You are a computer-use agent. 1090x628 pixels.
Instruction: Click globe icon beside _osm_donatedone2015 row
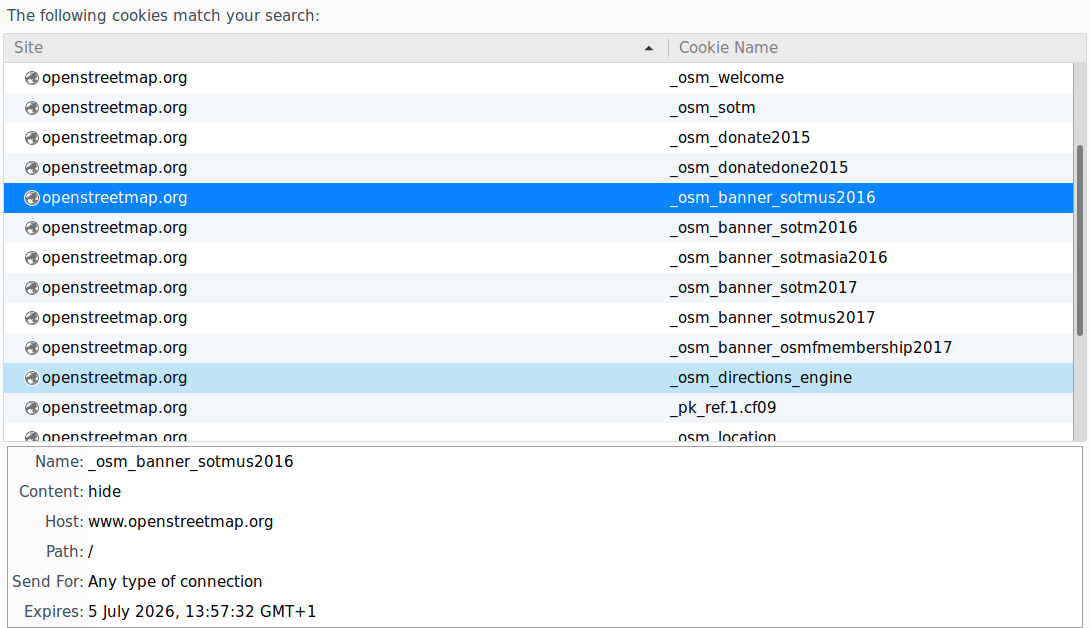coord(31,168)
